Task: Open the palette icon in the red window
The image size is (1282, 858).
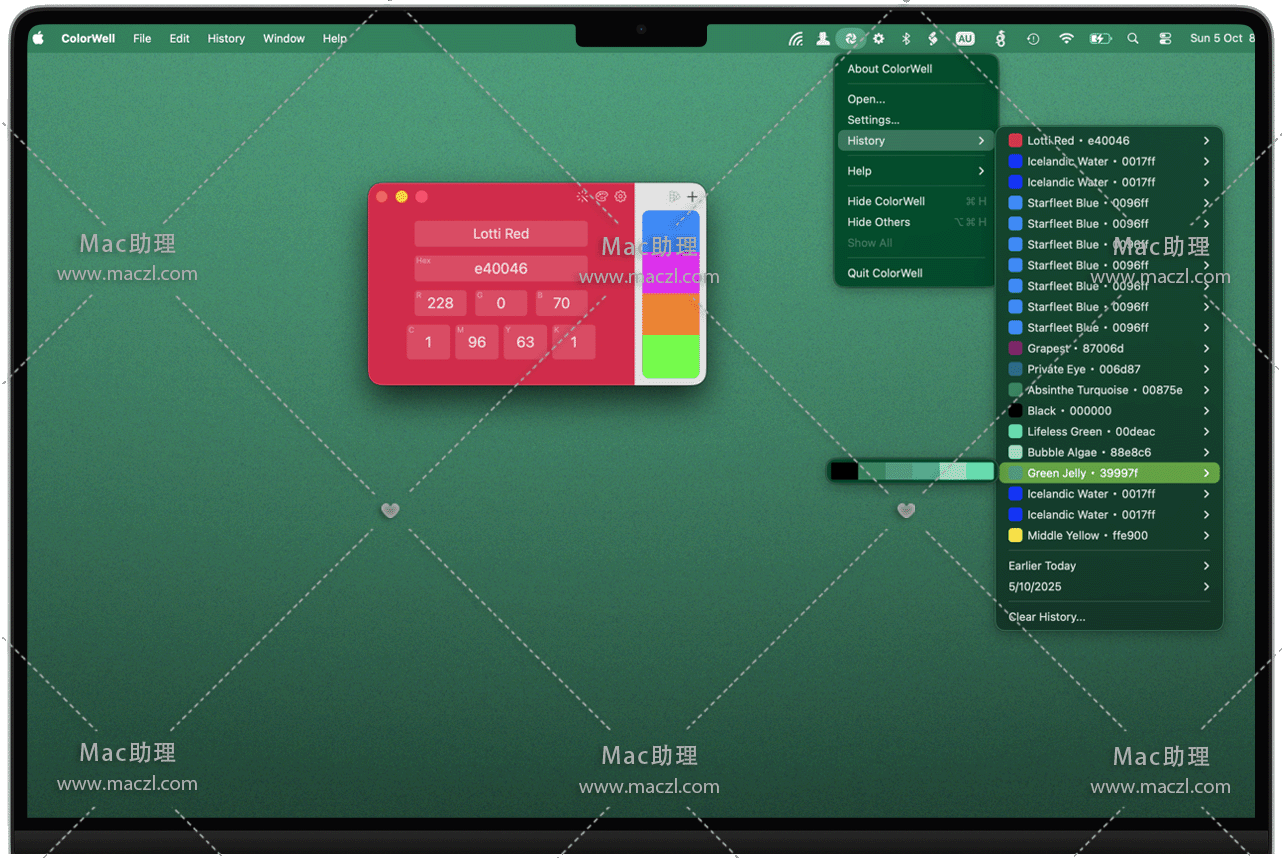Action: (602, 197)
